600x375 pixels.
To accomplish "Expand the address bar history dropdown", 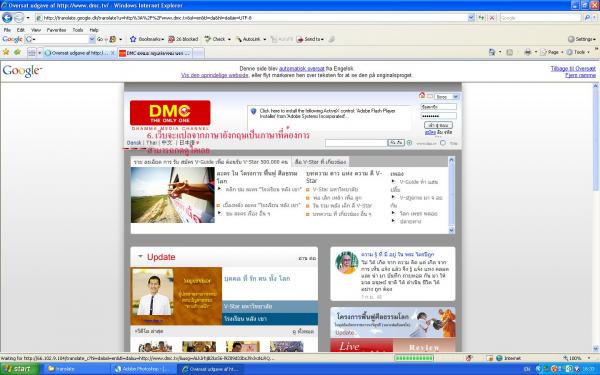I will pyautogui.click(x=471, y=18).
